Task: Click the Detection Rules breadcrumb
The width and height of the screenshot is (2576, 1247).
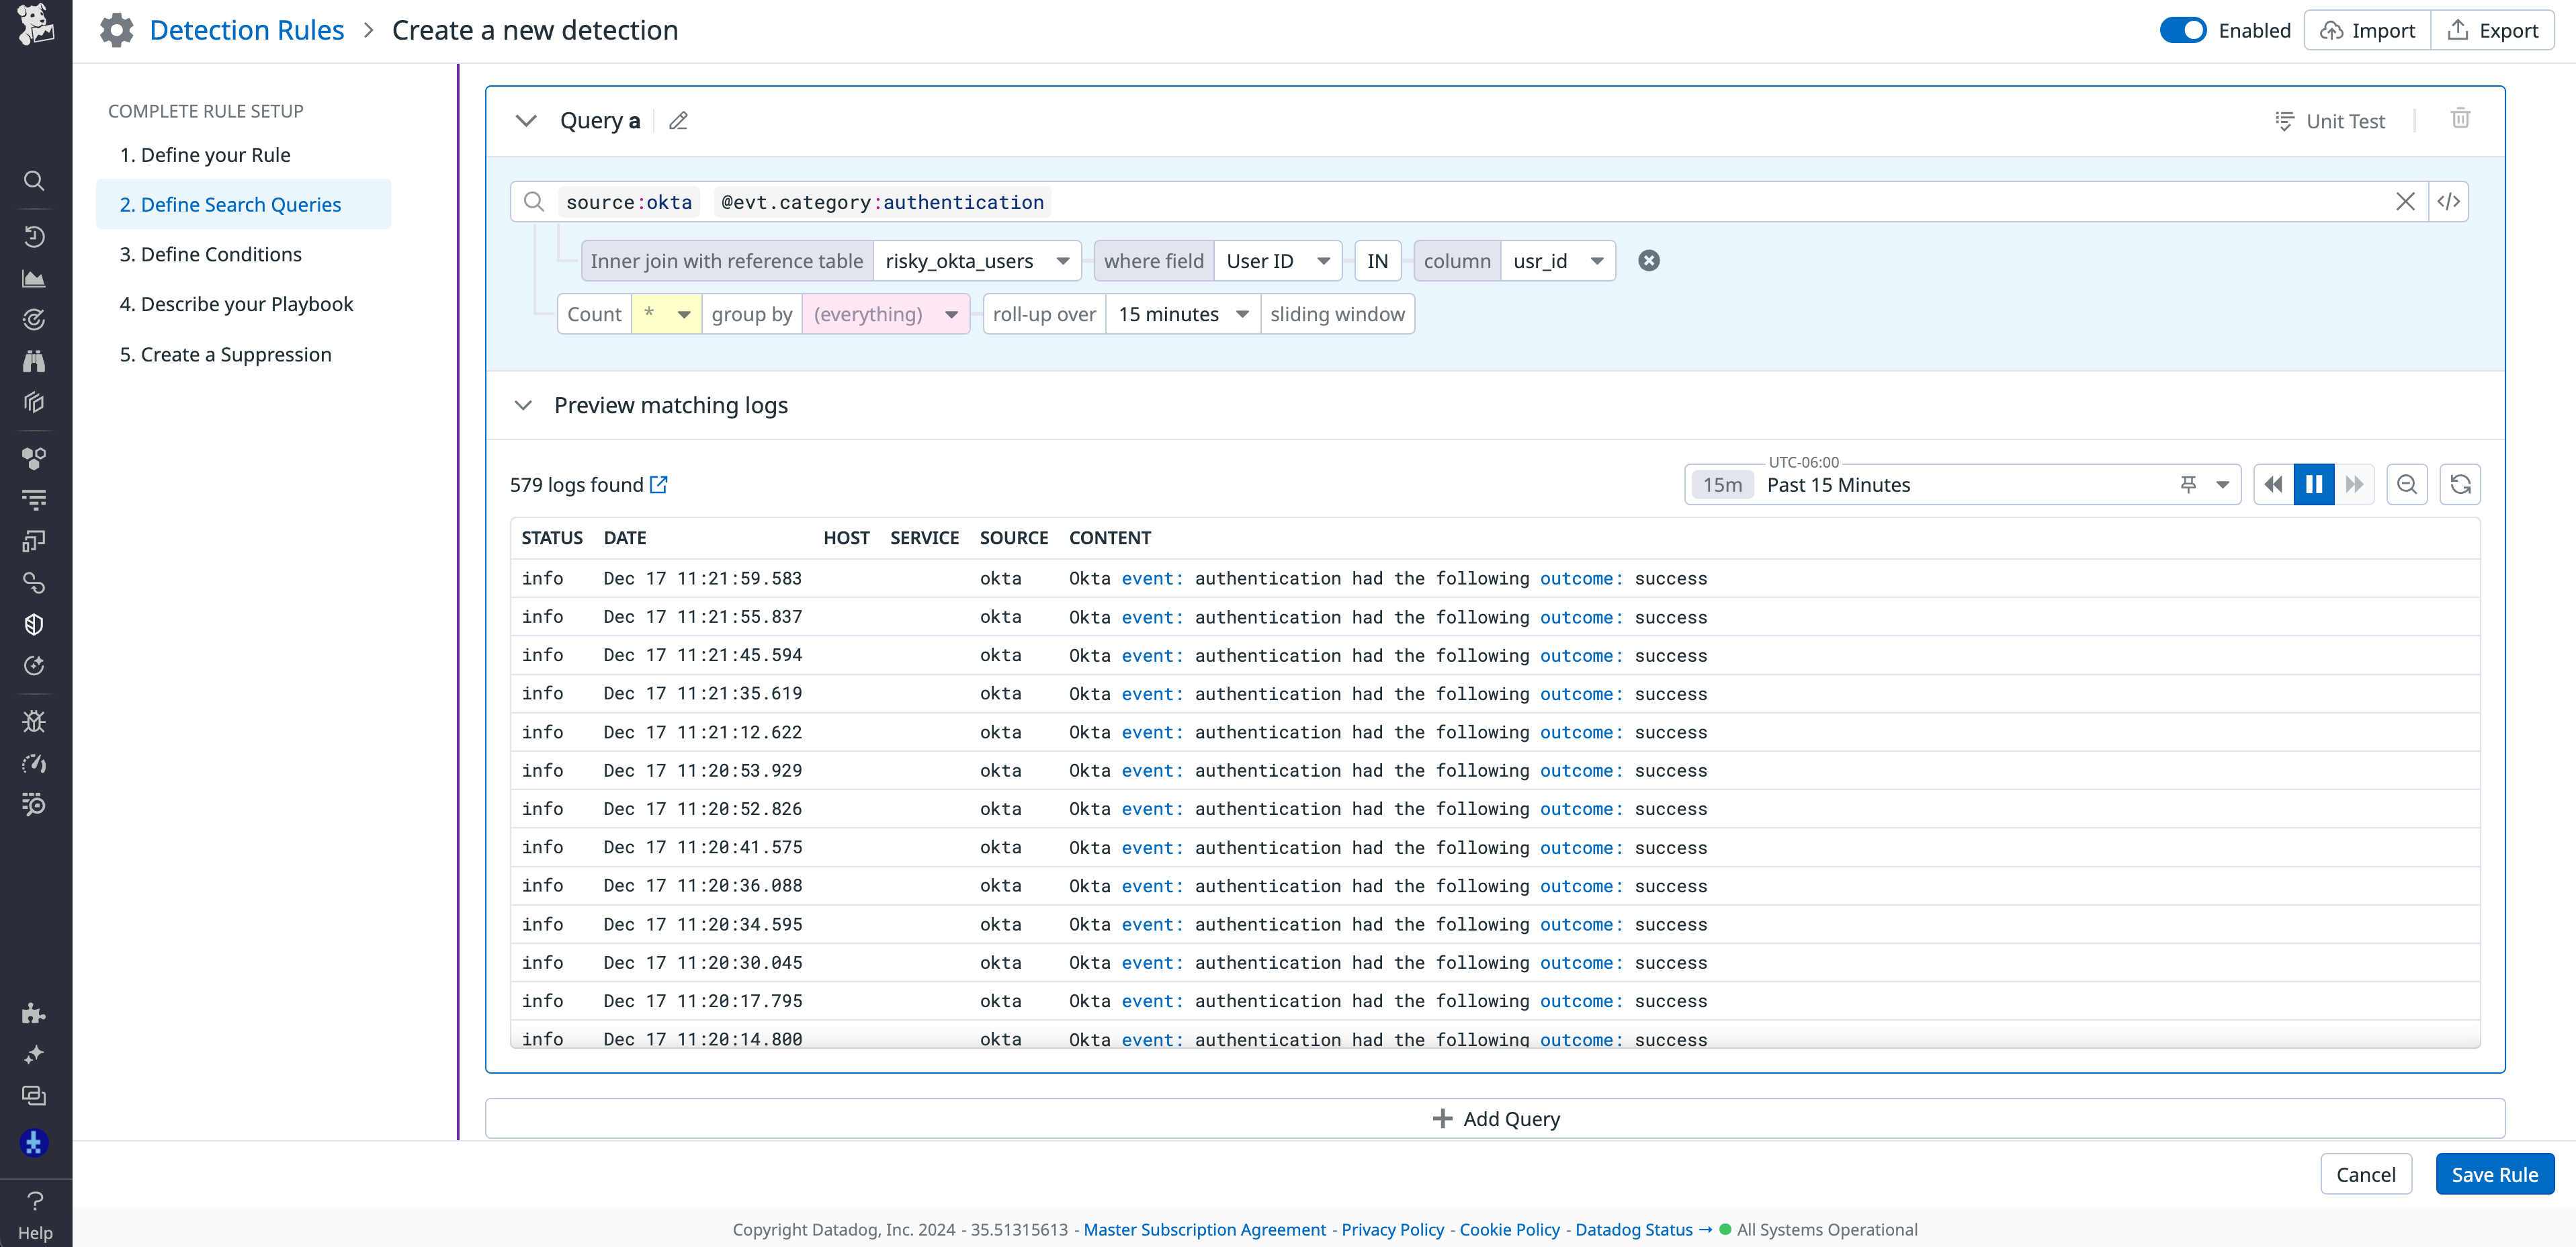Action: tap(246, 29)
